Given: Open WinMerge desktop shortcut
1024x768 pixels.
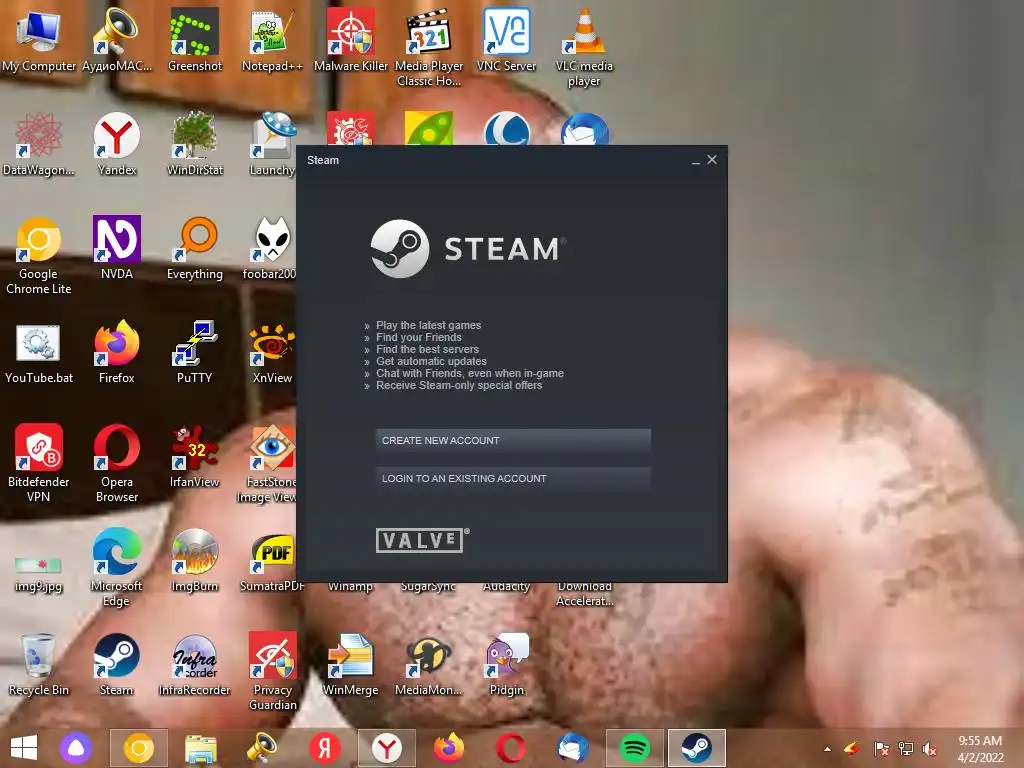Looking at the screenshot, I should 351,664.
